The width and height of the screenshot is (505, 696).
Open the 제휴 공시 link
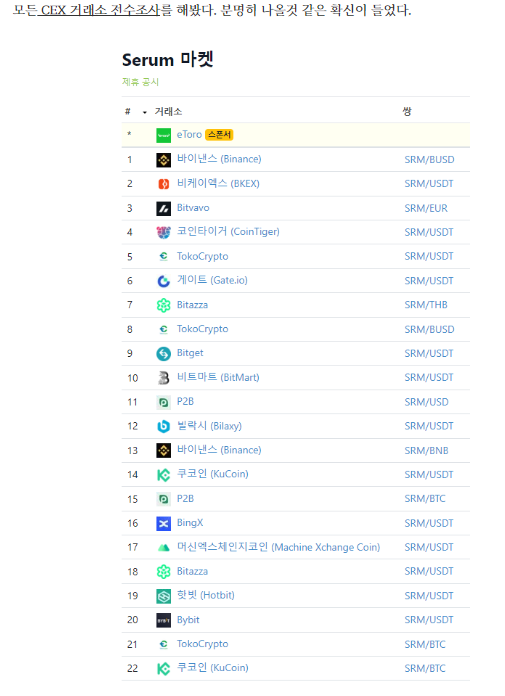pos(140,82)
